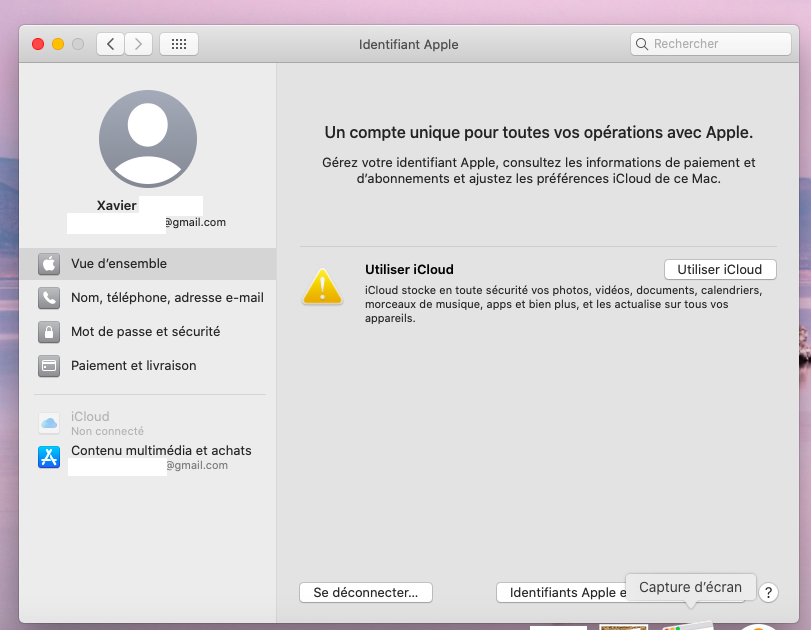
Task: Click the Se déconnecter… button
Action: coord(366,592)
